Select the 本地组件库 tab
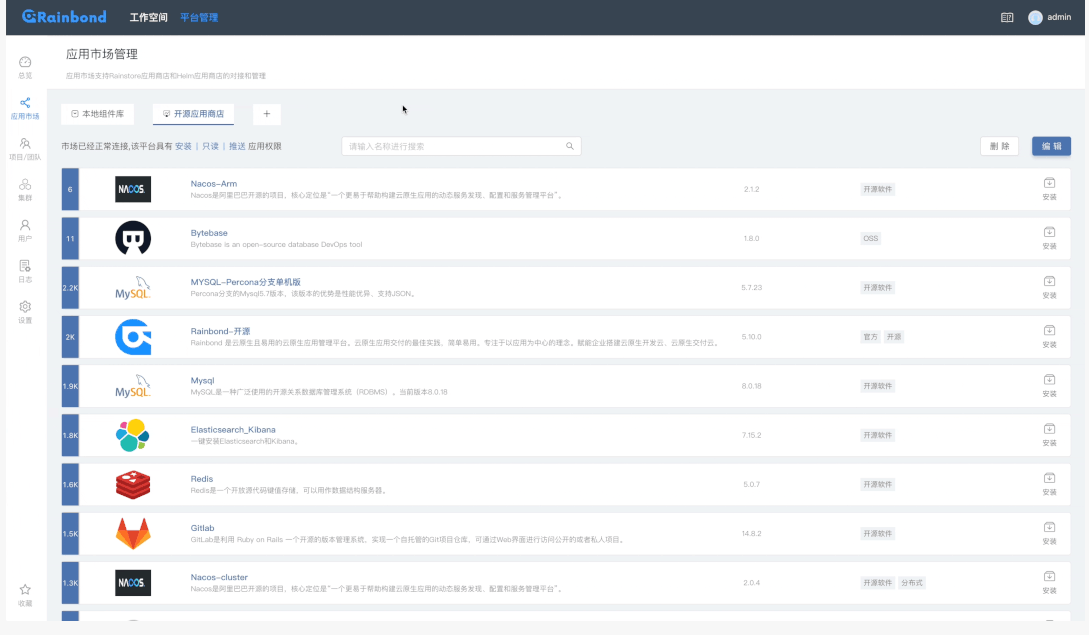 coord(97,114)
